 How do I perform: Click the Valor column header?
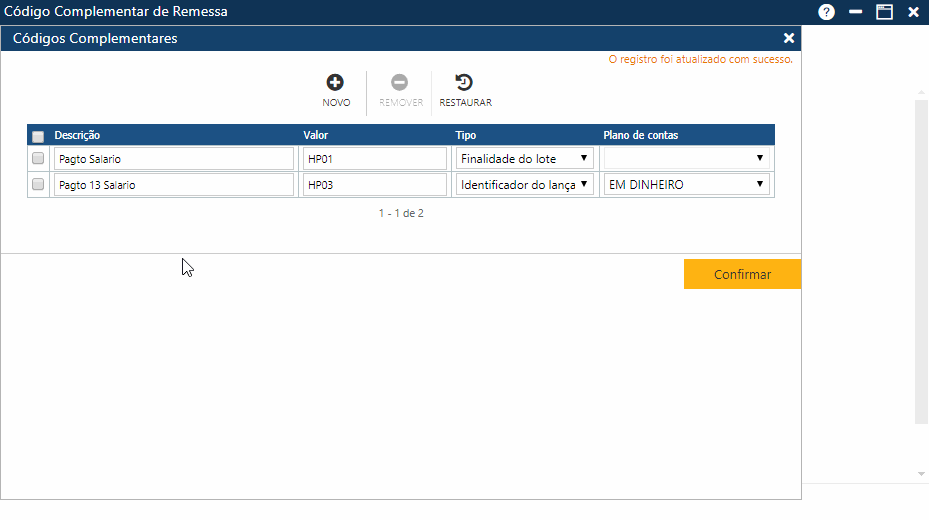coord(316,135)
